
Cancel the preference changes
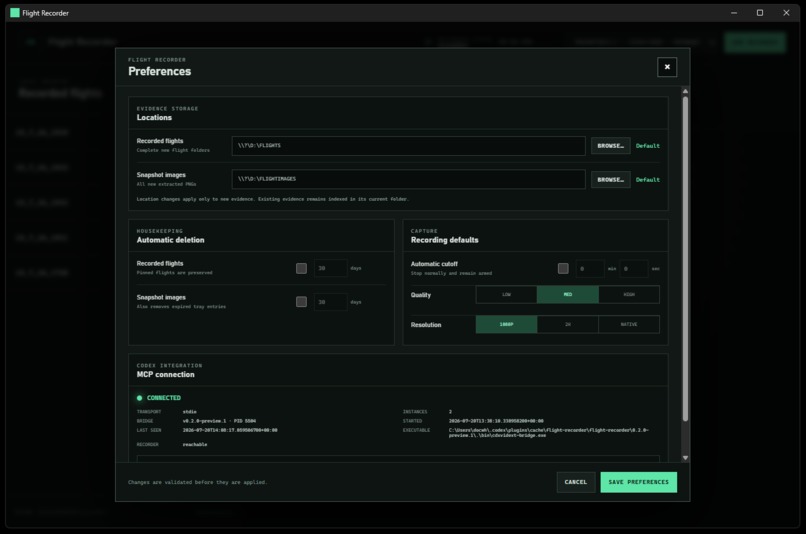[x=575, y=482]
